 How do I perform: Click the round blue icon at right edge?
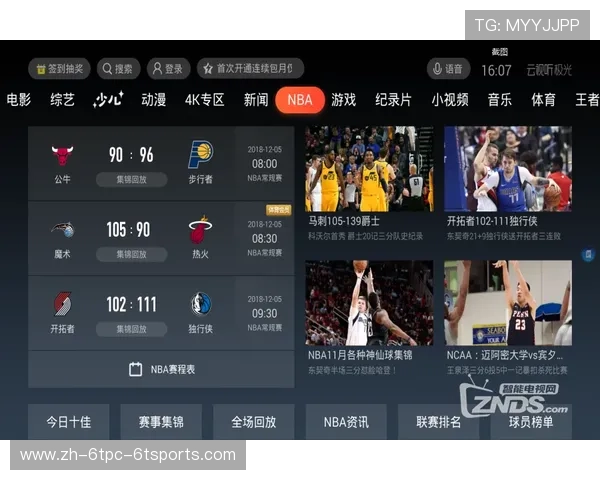(x=588, y=254)
